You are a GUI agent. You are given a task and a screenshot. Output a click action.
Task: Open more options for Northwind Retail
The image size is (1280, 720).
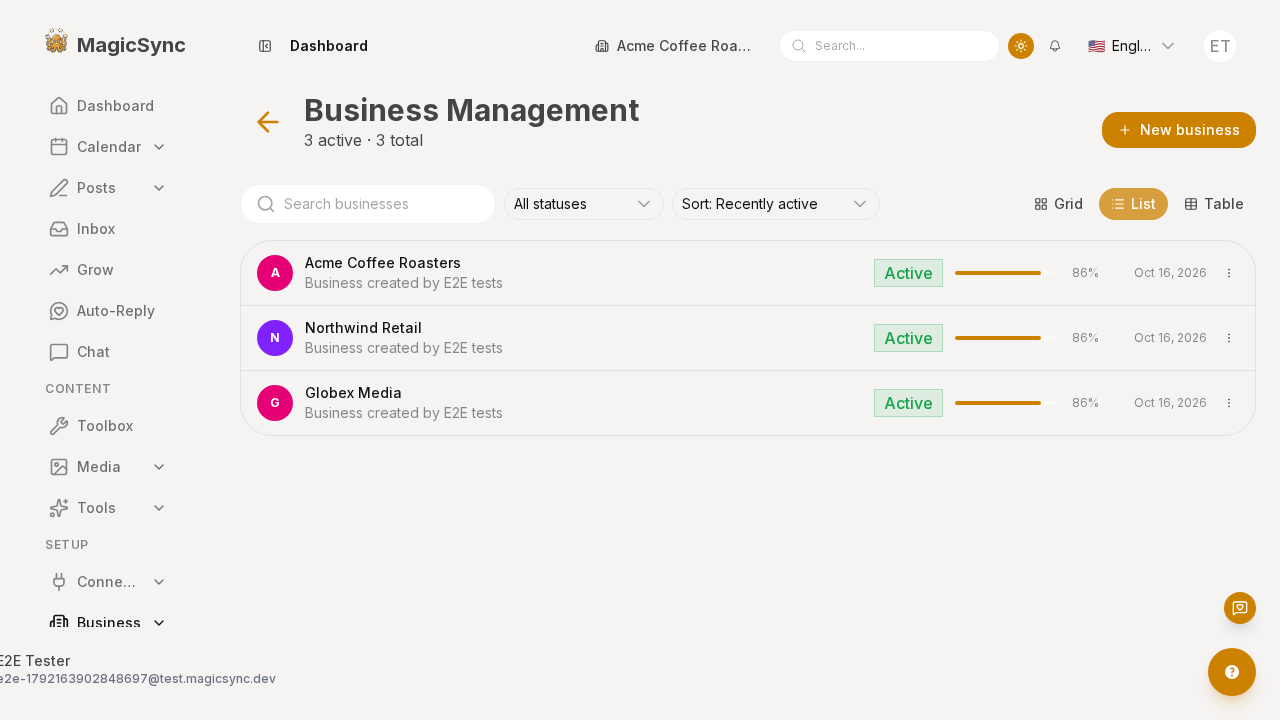pos(1229,338)
